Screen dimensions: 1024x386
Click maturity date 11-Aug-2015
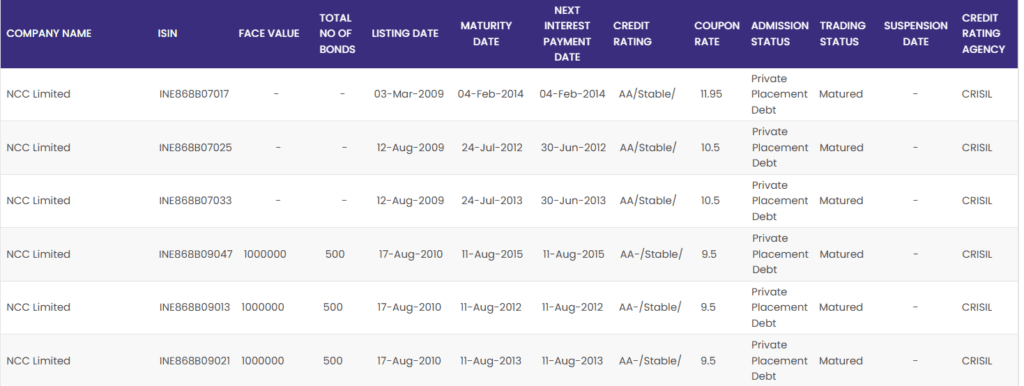(491, 254)
